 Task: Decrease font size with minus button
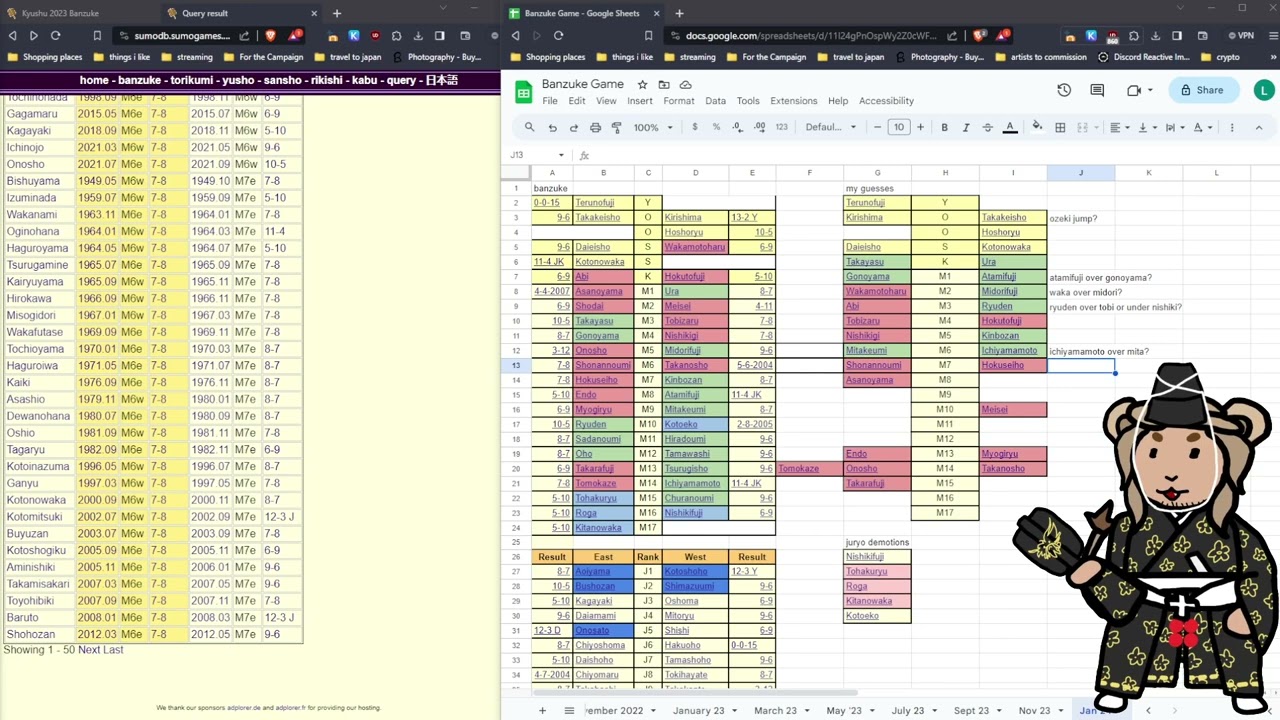(x=877, y=127)
